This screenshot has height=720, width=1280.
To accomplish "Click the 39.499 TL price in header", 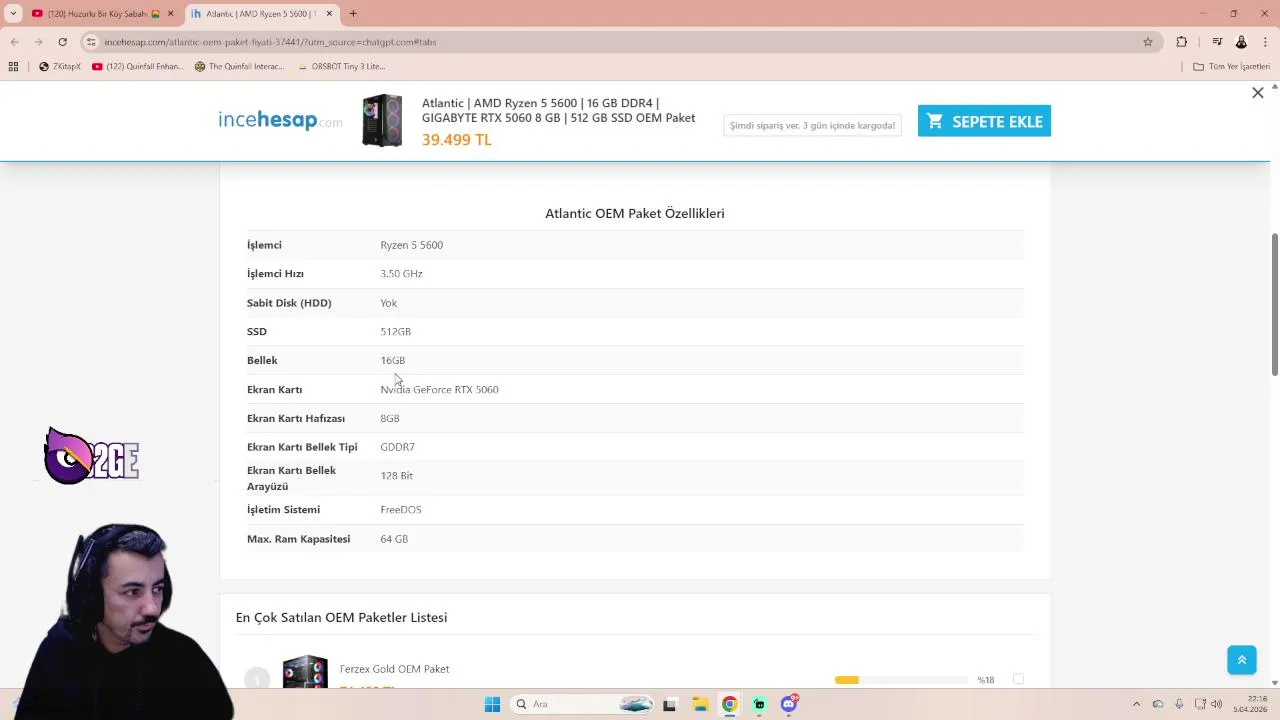I will coord(457,140).
